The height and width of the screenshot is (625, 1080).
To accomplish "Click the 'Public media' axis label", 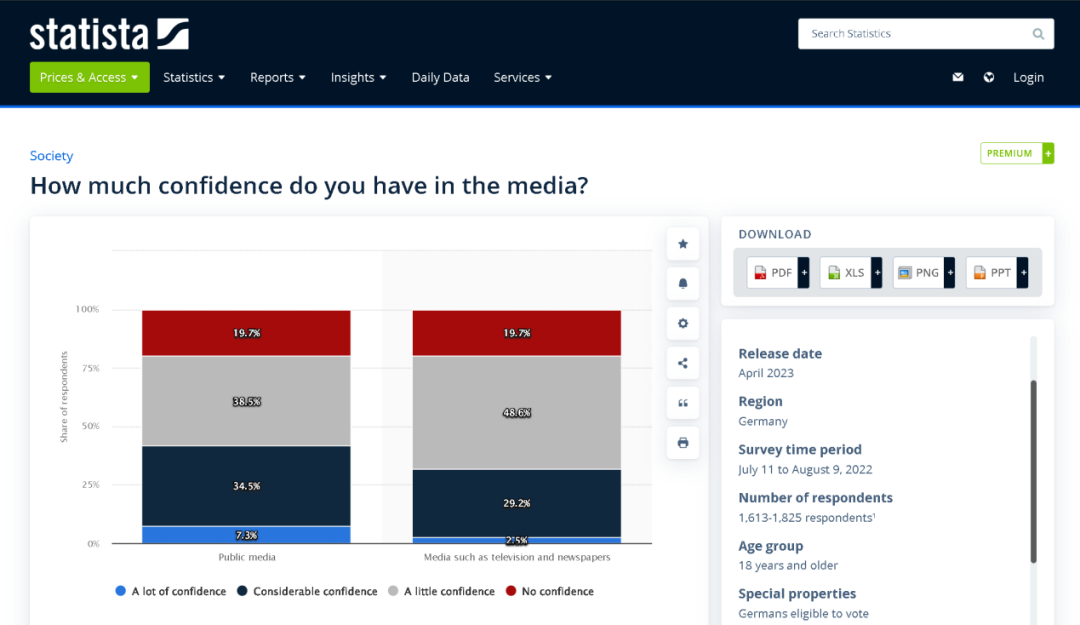I will tap(247, 557).
